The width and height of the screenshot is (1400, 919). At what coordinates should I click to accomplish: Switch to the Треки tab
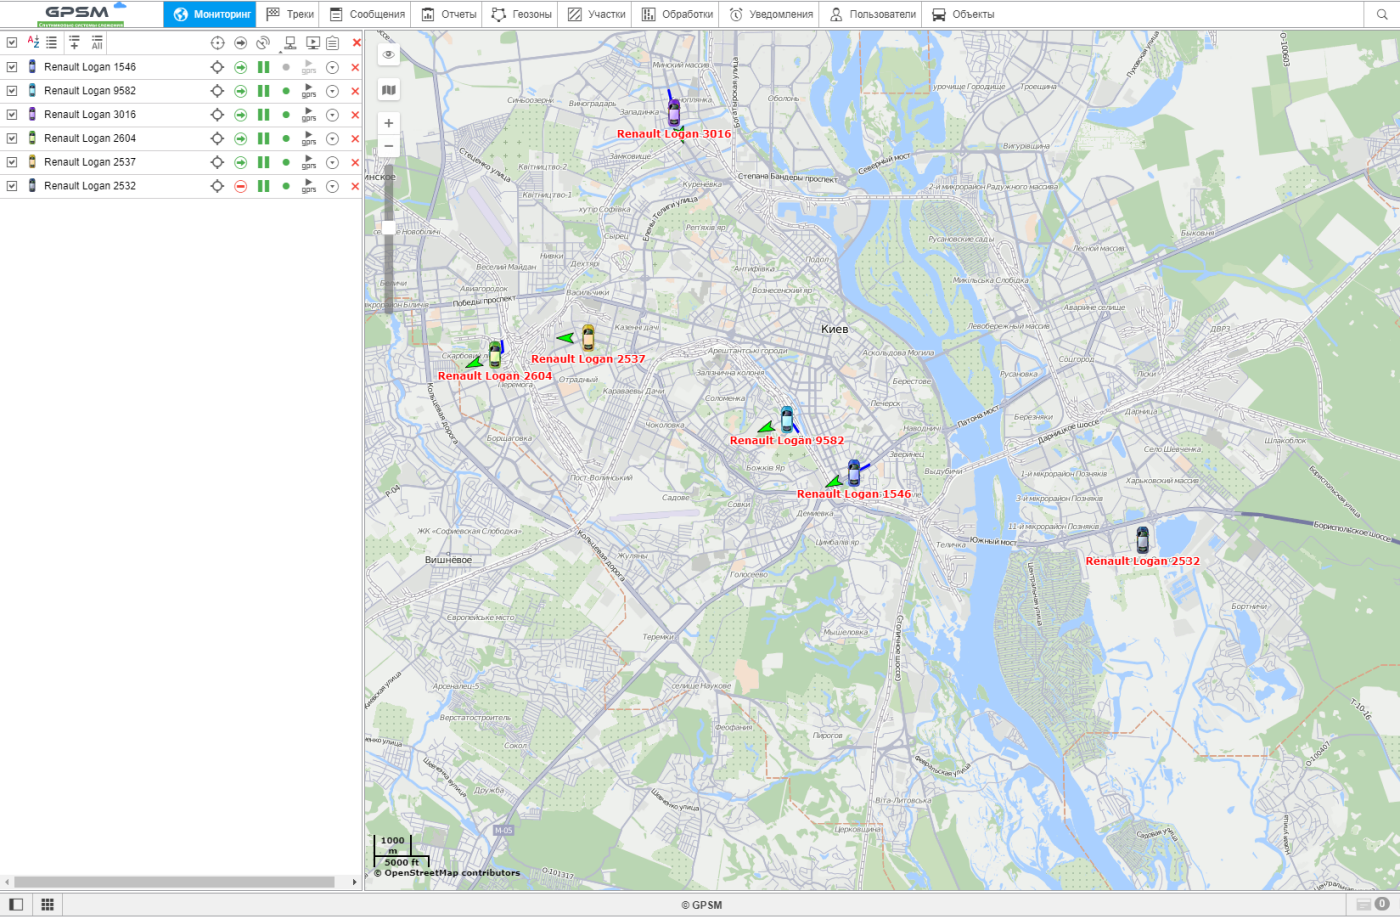coord(290,14)
